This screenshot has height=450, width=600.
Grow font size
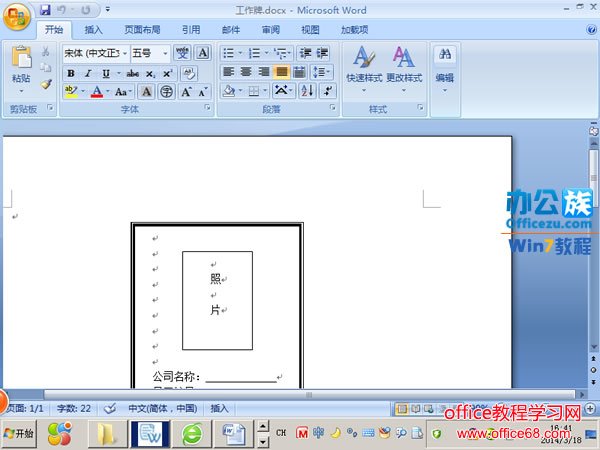point(186,91)
